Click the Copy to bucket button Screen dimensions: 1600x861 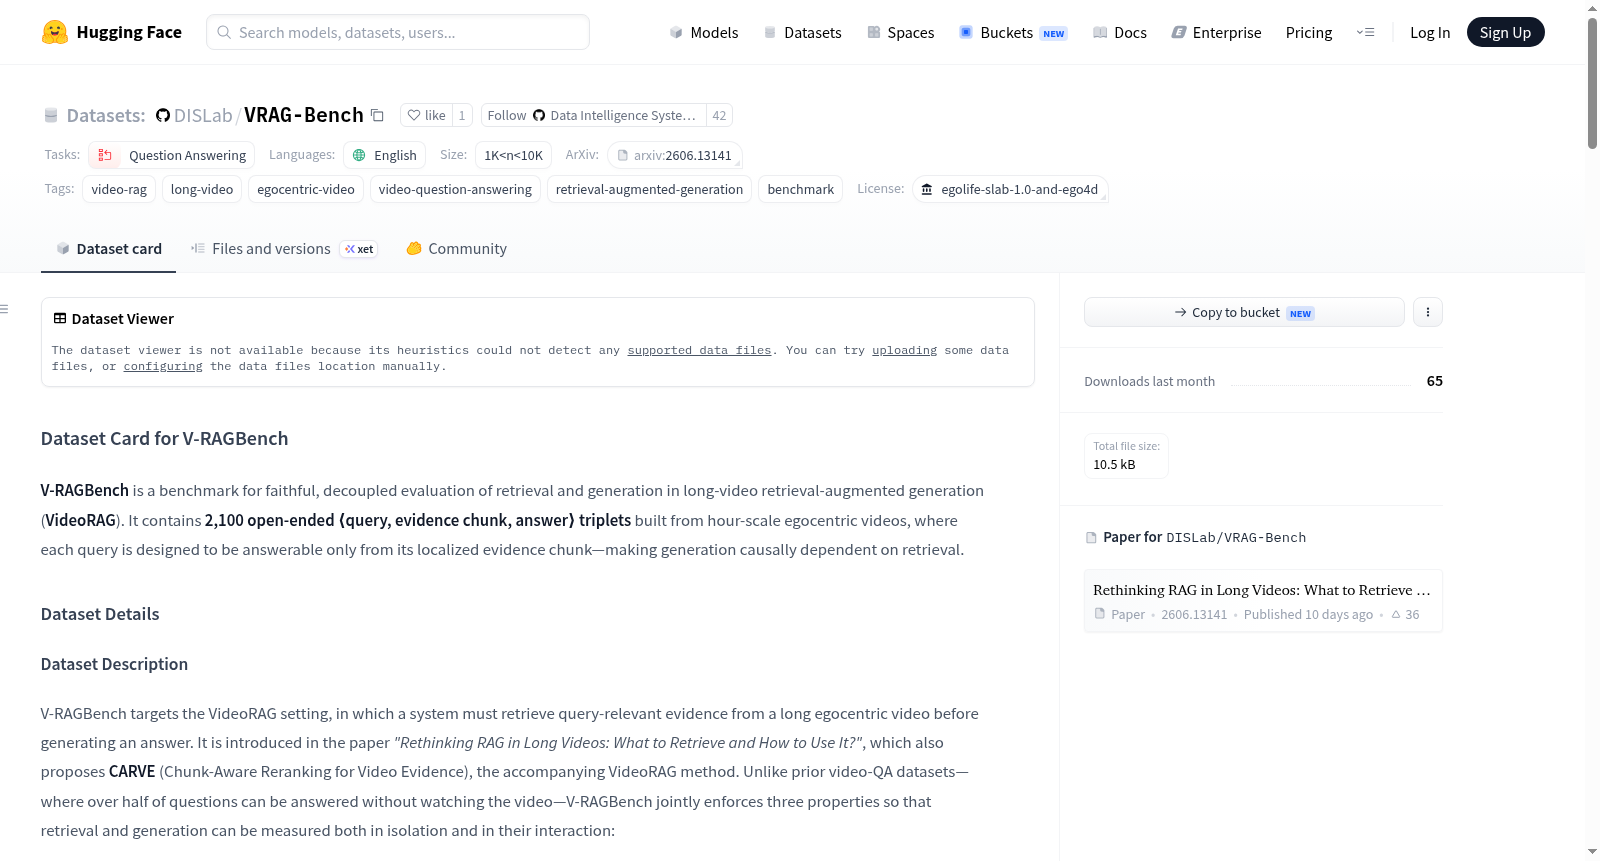[x=1244, y=312]
